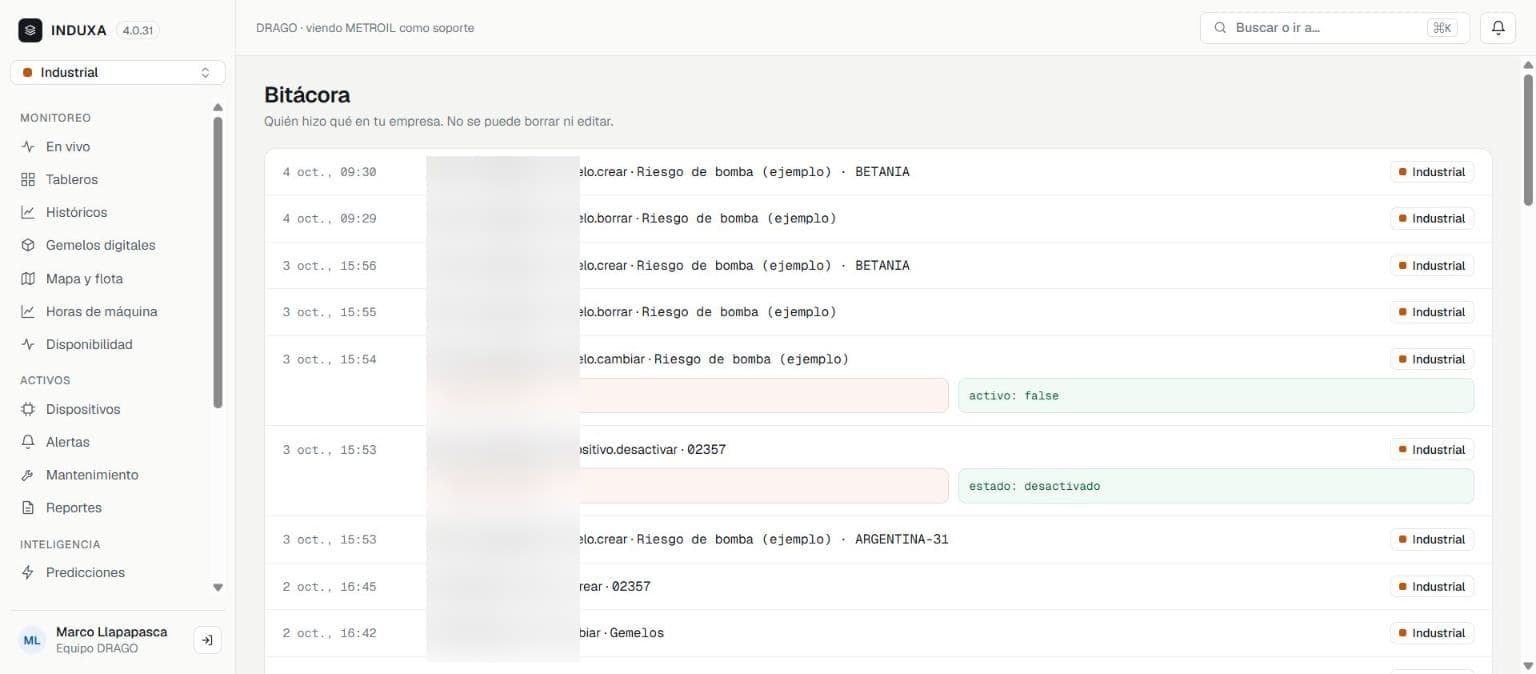The width and height of the screenshot is (1536, 674).
Task: Click the INDUXA logo icon
Action: pyautogui.click(x=30, y=30)
